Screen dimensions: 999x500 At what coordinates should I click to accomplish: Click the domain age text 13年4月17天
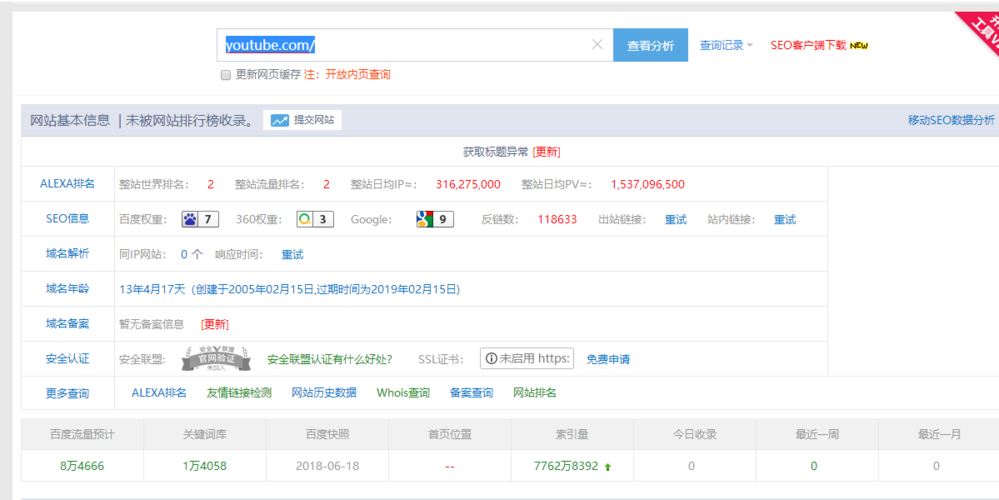[x=152, y=289]
